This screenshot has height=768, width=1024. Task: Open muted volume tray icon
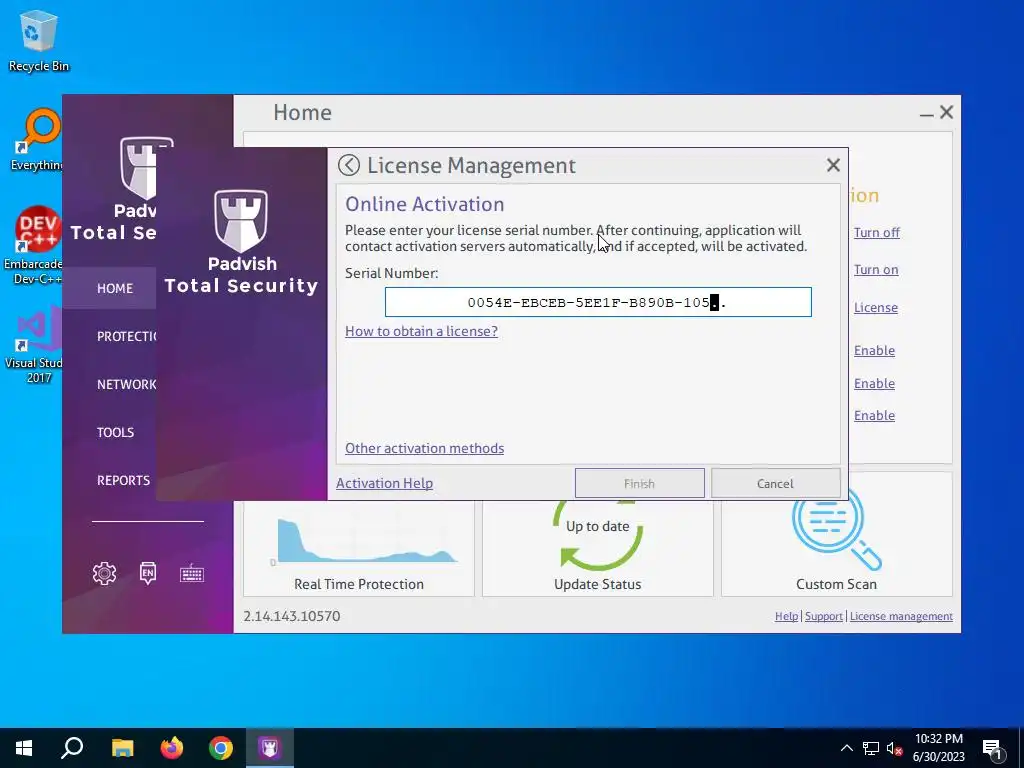[895, 749]
